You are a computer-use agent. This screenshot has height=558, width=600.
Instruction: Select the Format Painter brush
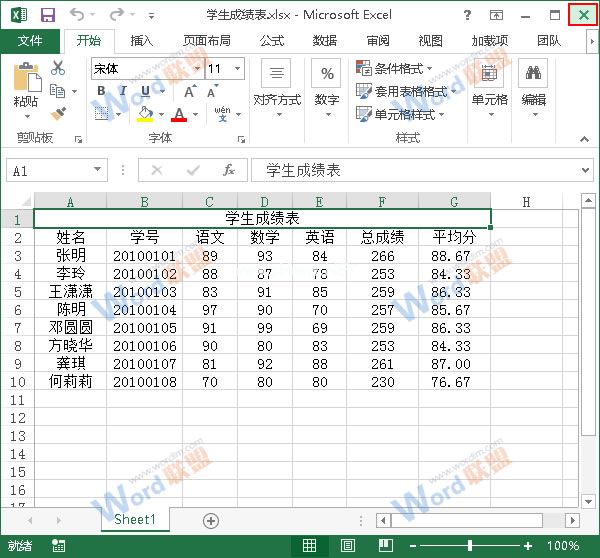point(58,114)
